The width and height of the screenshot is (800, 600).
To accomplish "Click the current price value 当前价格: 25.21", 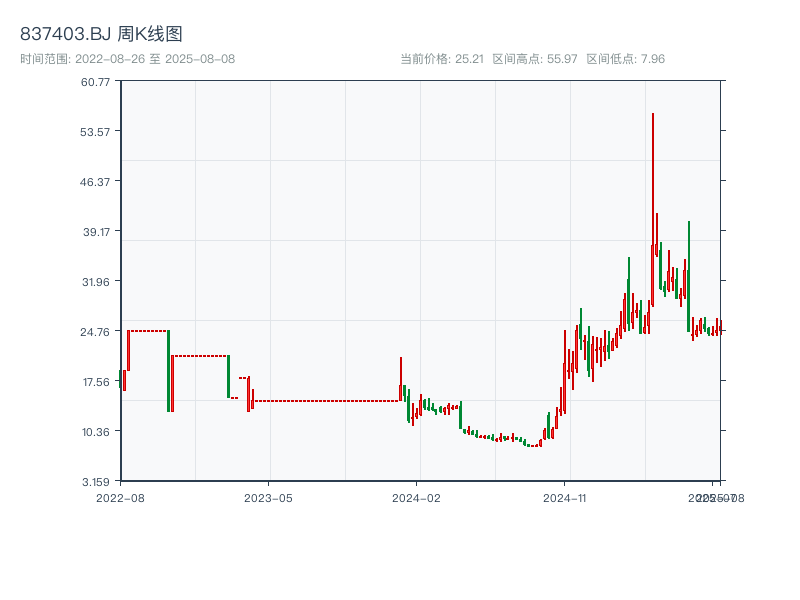I will [x=442, y=59].
